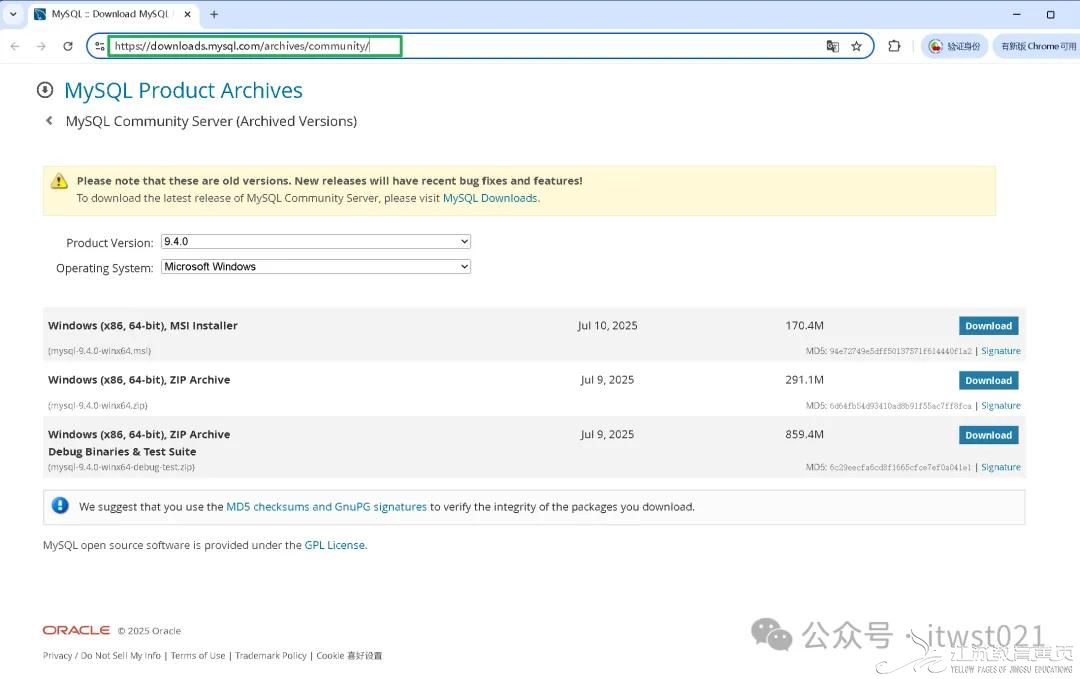Open the MySQL Downloads link in notice
Image resolution: width=1080 pixels, height=679 pixels.
[x=489, y=198]
